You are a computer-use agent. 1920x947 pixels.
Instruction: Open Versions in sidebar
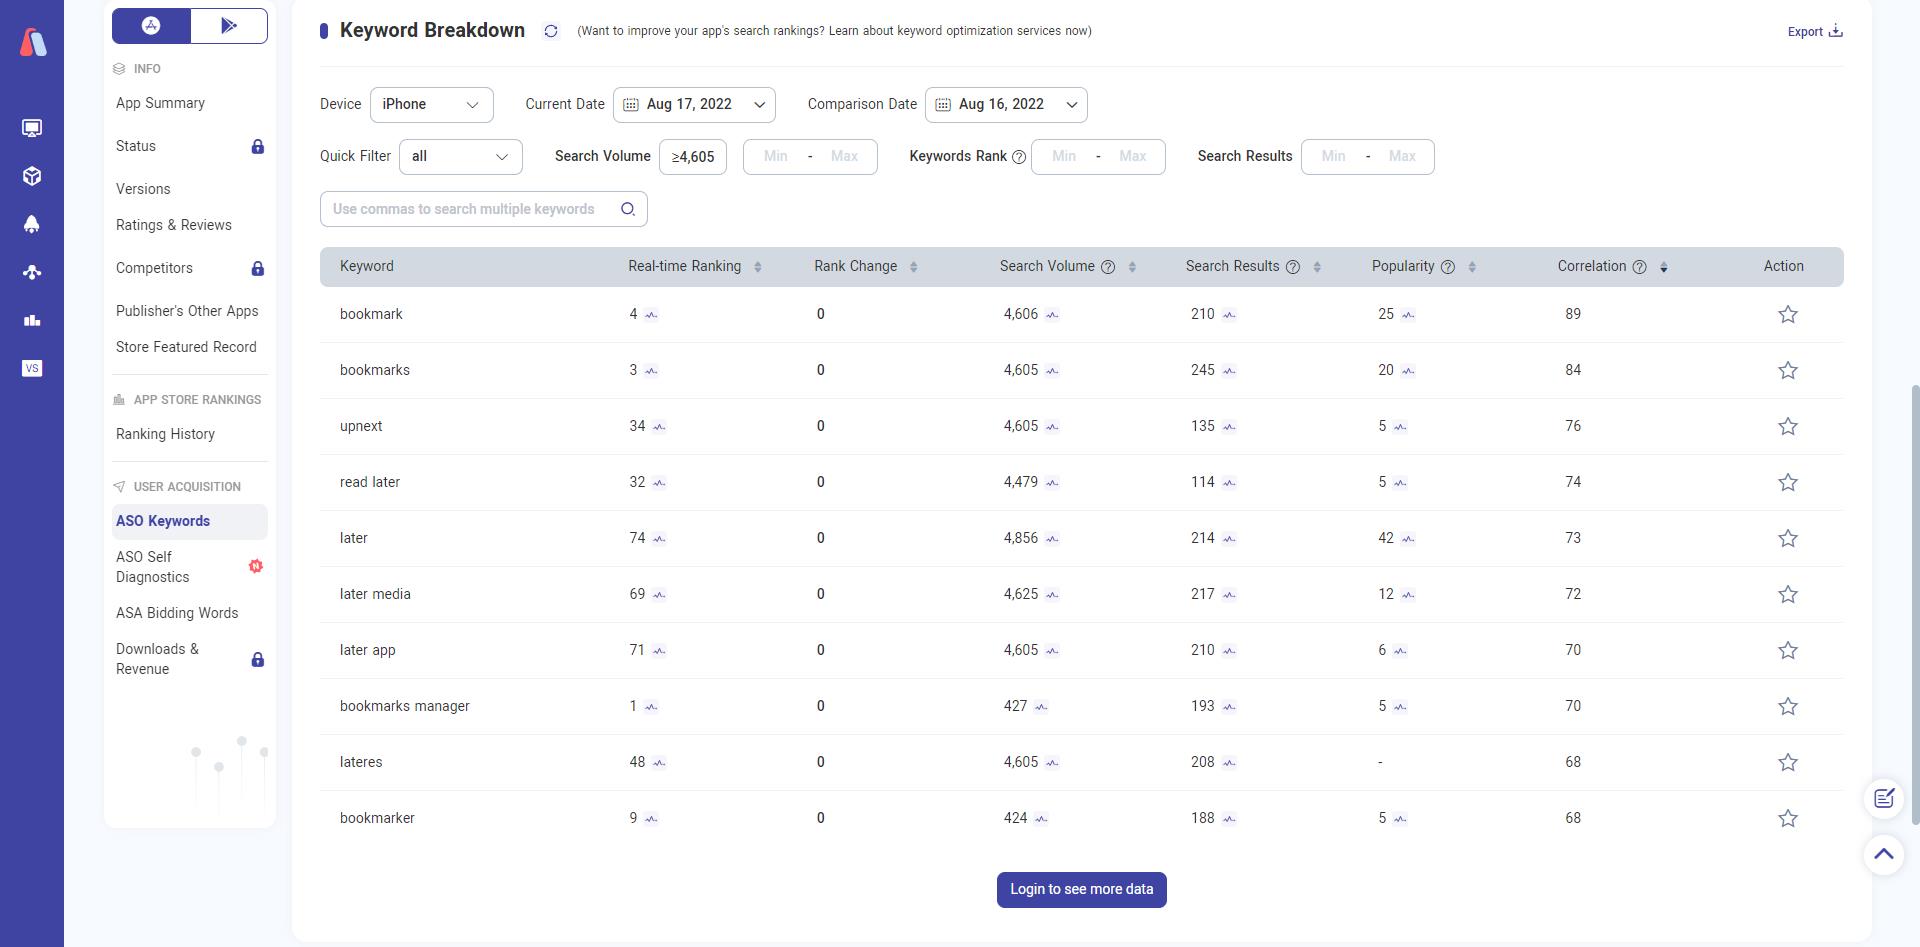(143, 189)
